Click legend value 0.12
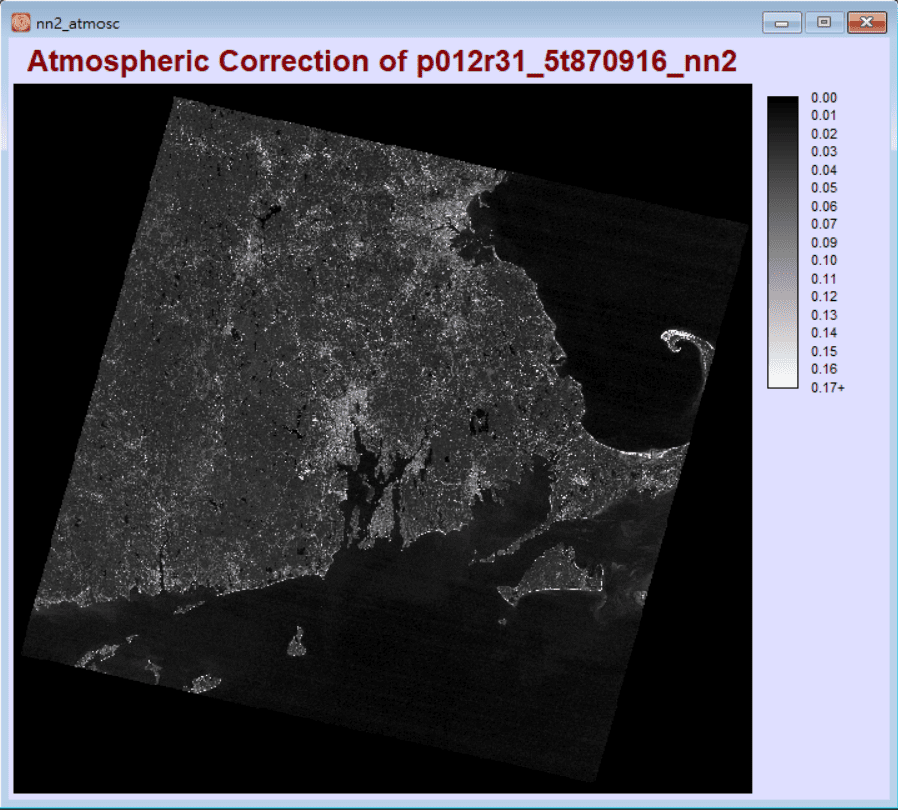898x810 pixels. [x=824, y=296]
